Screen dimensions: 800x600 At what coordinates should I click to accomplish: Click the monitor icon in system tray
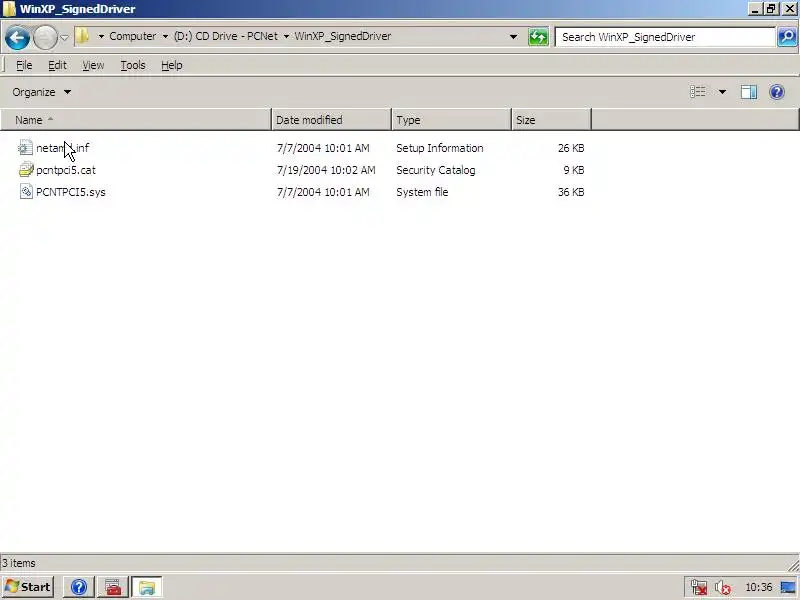pos(788,588)
